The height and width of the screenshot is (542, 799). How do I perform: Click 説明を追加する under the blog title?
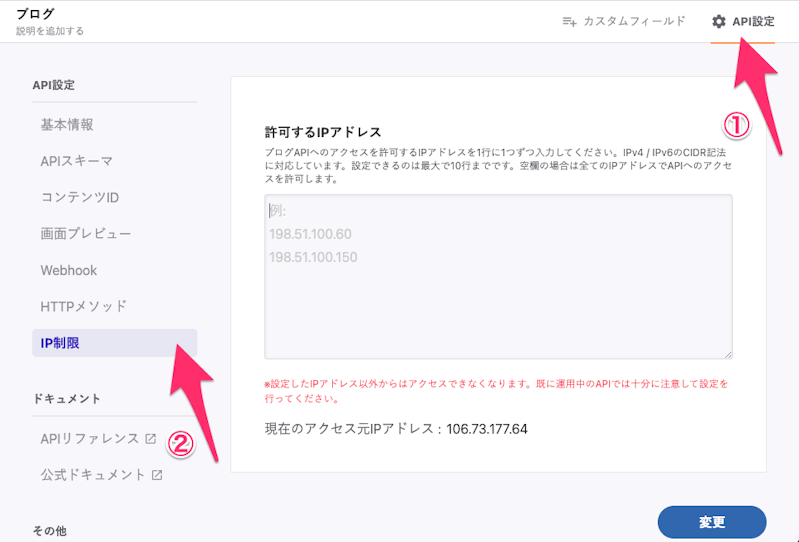[x=50, y=31]
